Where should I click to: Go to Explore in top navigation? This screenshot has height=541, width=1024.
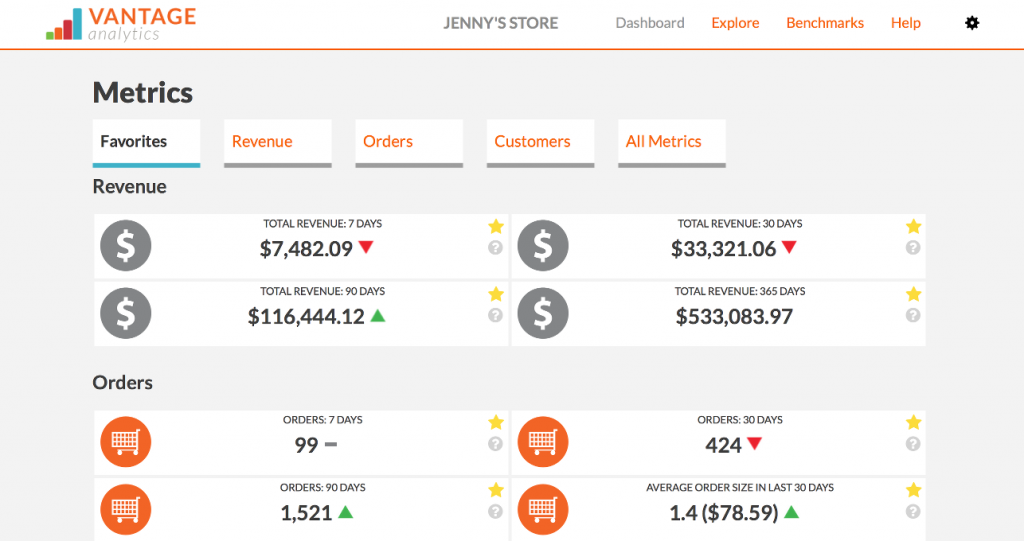point(735,23)
